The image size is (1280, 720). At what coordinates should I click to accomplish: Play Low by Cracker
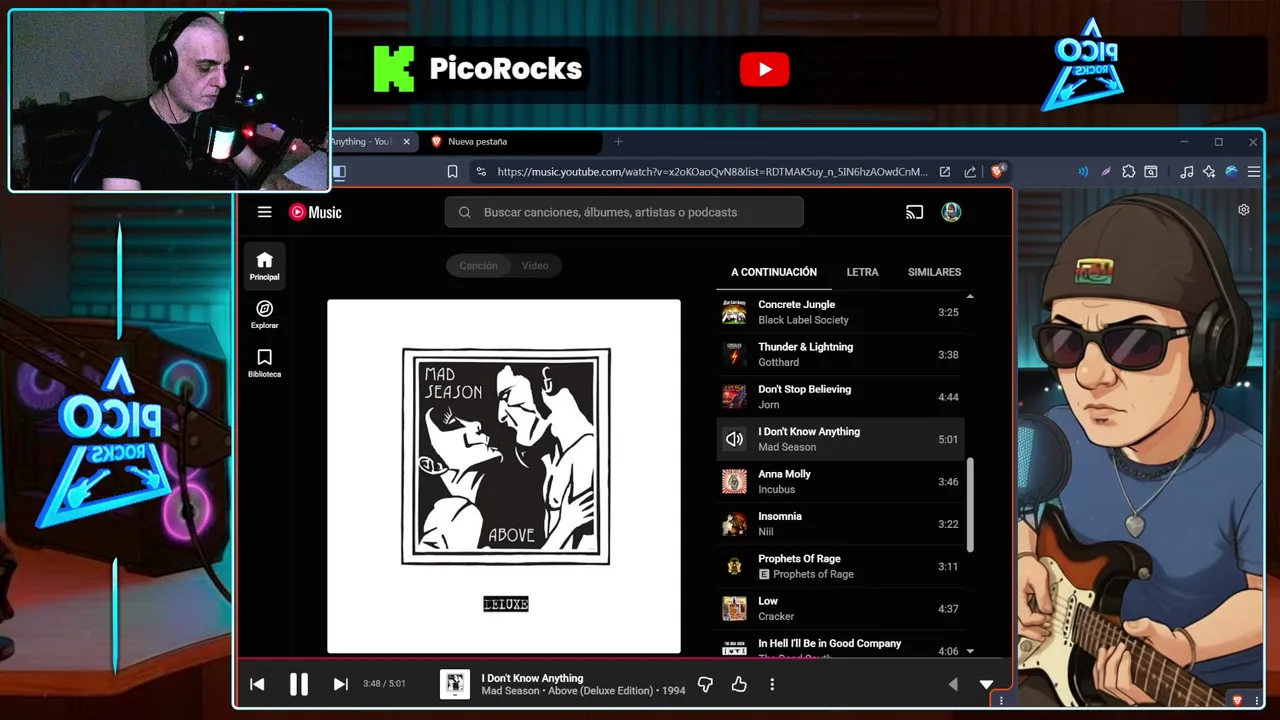point(840,608)
